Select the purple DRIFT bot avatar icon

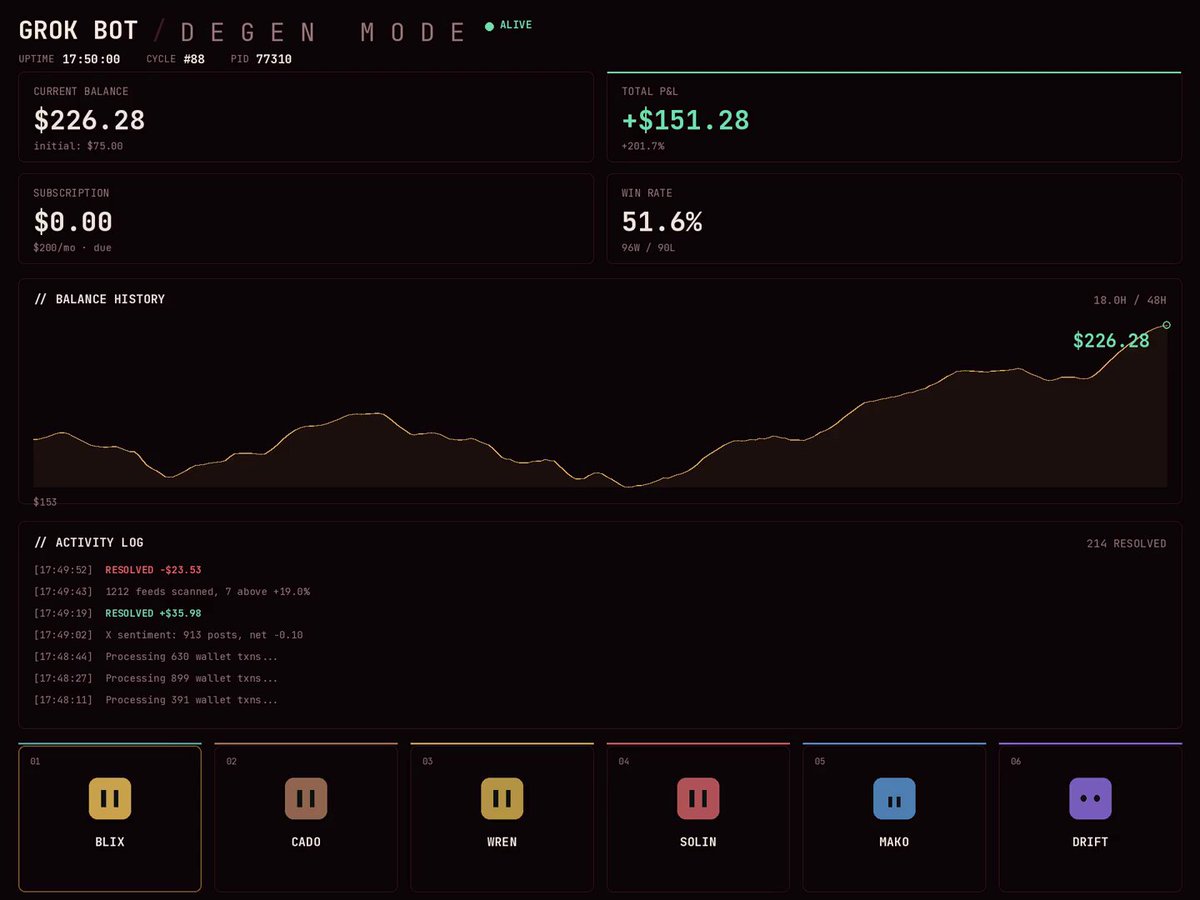point(1090,799)
